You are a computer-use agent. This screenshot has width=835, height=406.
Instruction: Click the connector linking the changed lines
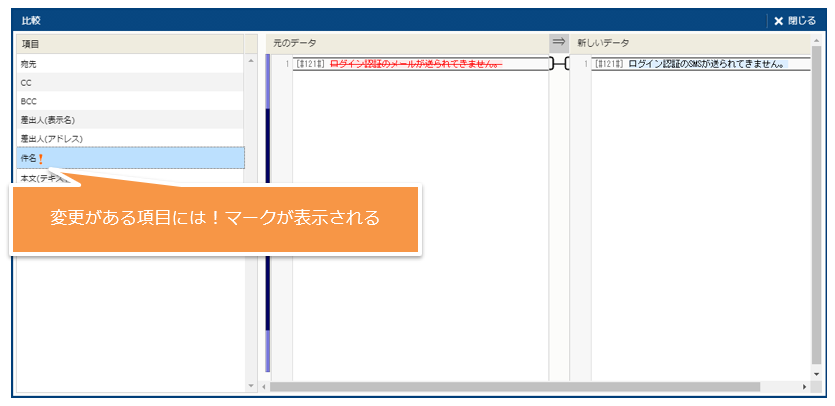pos(559,64)
